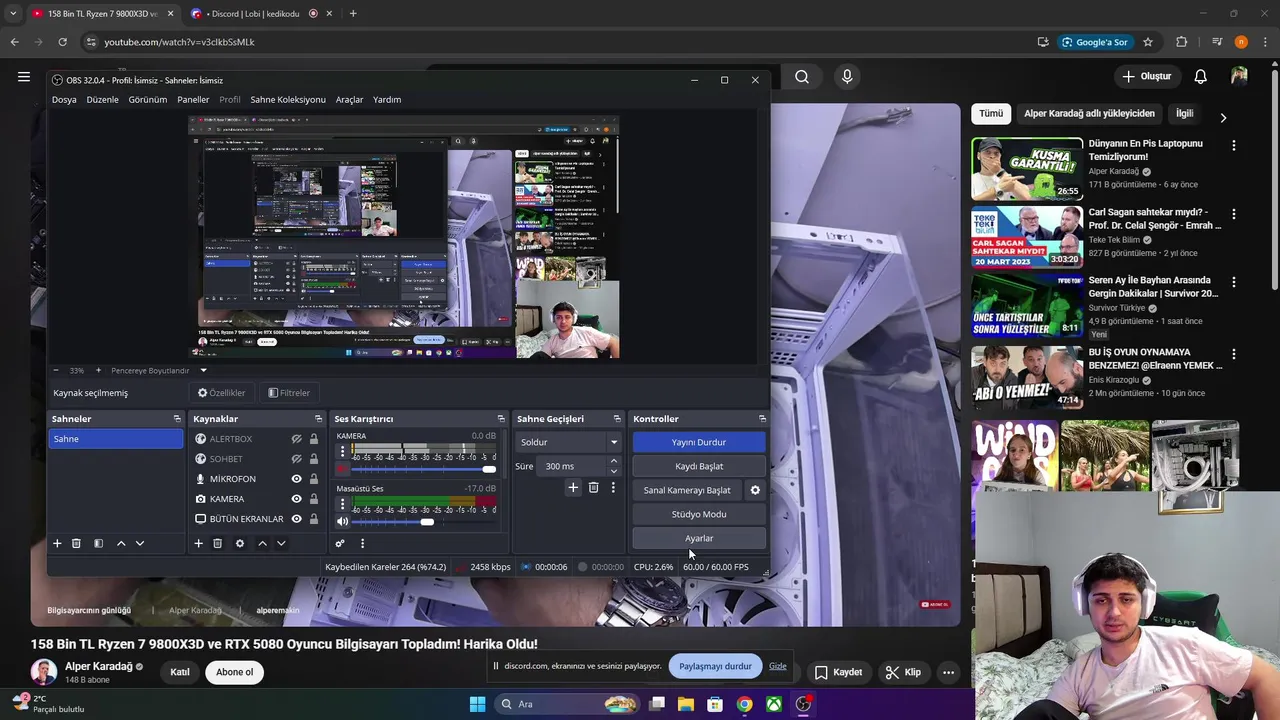Open source properties gear in Kaynaklar panel

point(239,543)
